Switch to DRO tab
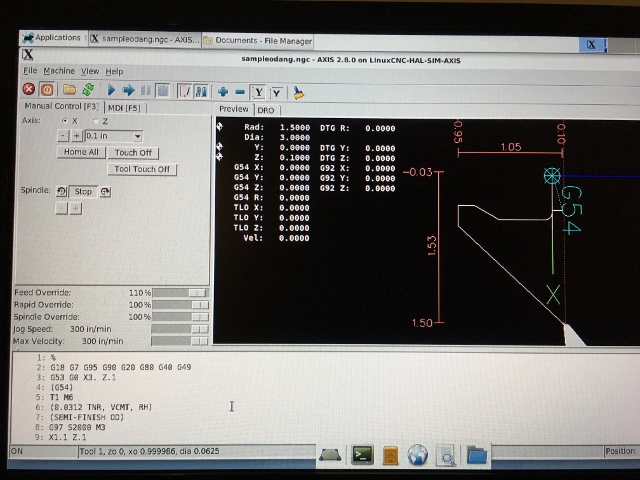The height and width of the screenshot is (480, 640). (x=266, y=110)
